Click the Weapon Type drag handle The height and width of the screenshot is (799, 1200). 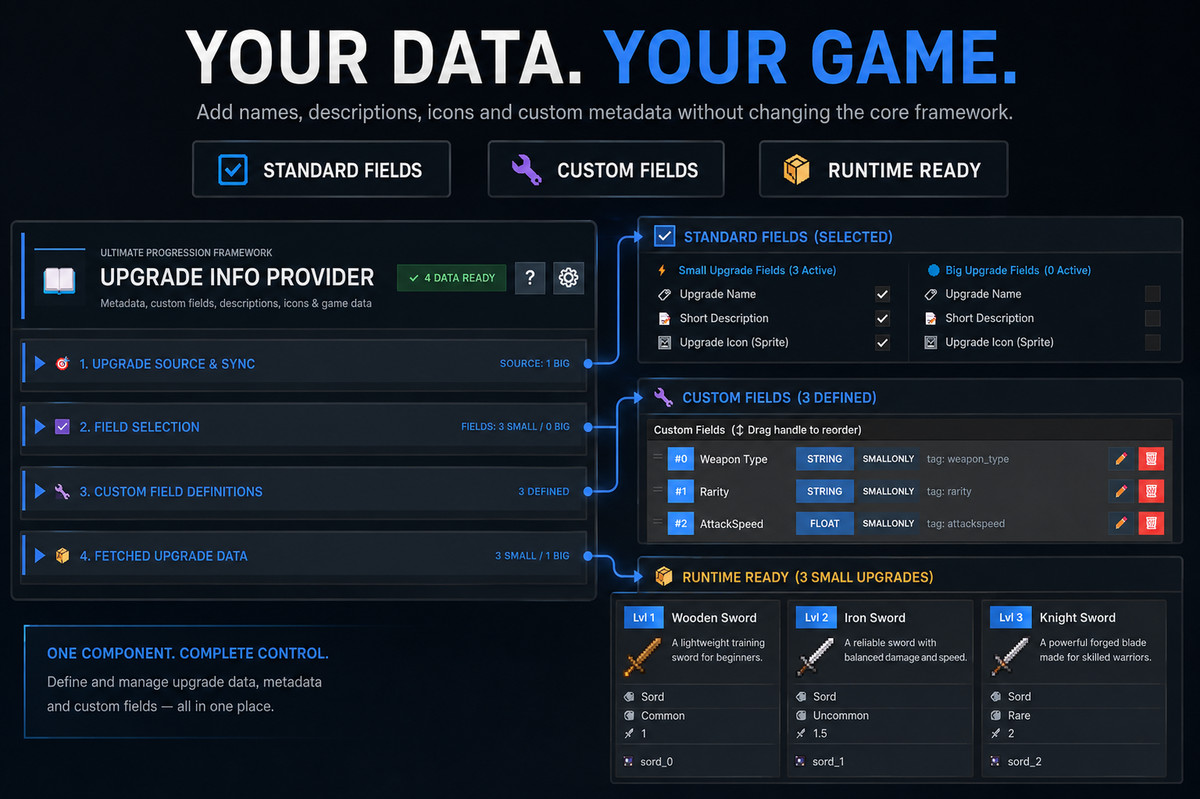pos(658,458)
